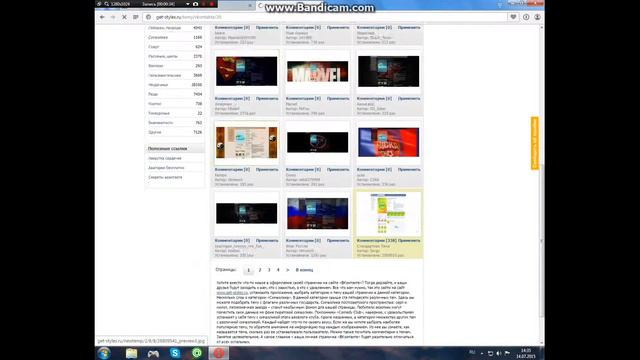Click Применить under the Russian flag thumbnail
Viewport: 640px width, 360px height.
(338, 240)
